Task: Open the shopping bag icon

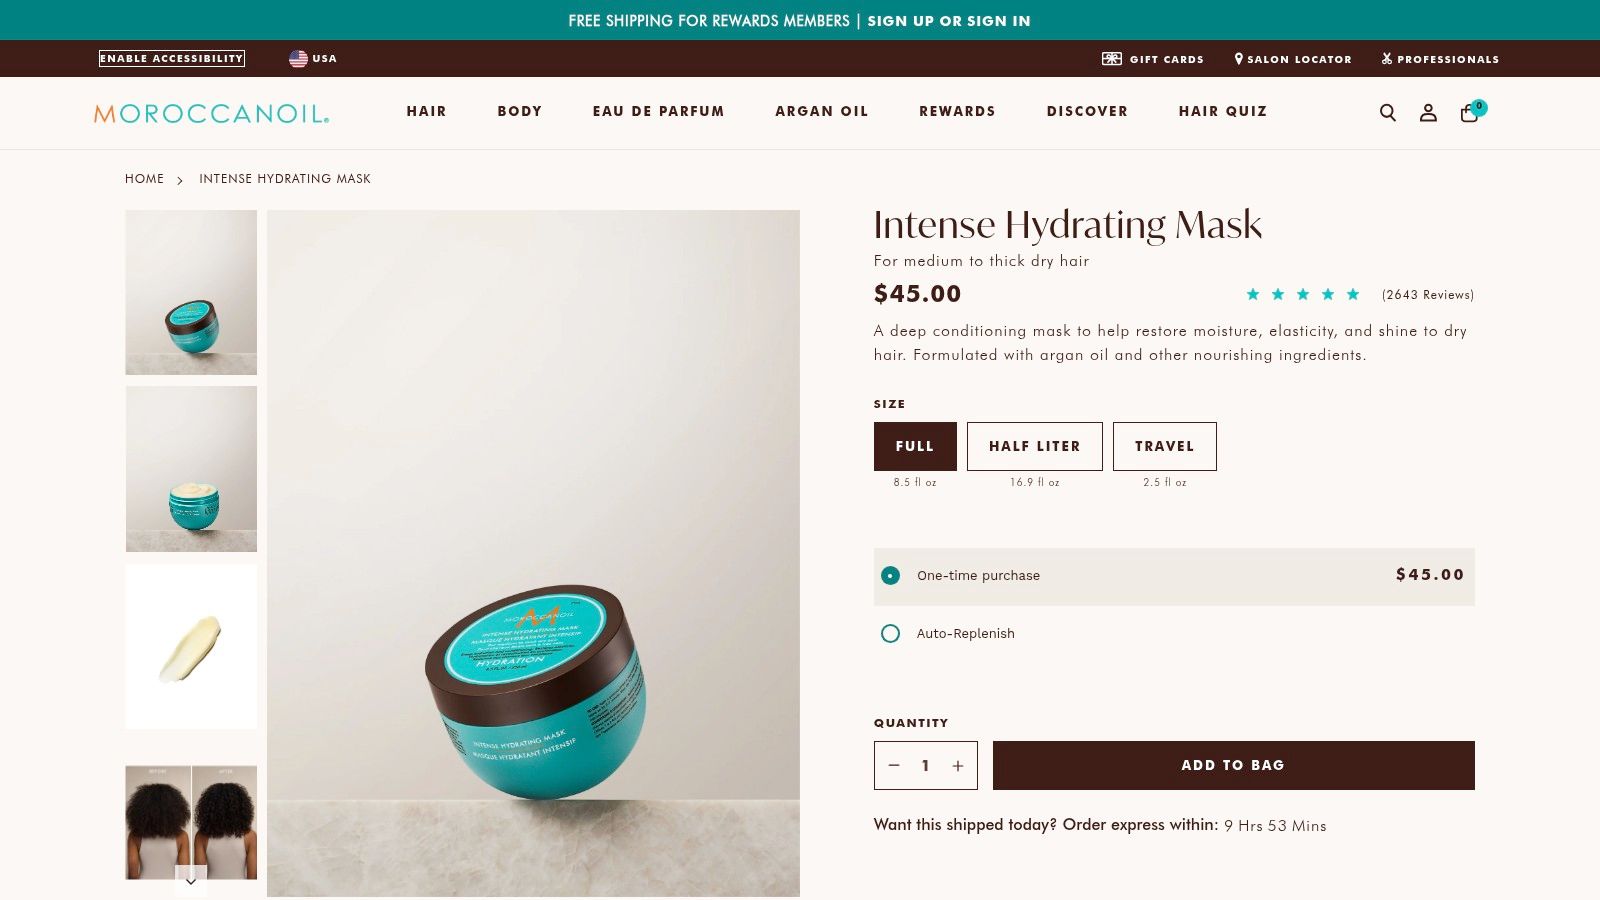Action: tap(1470, 112)
